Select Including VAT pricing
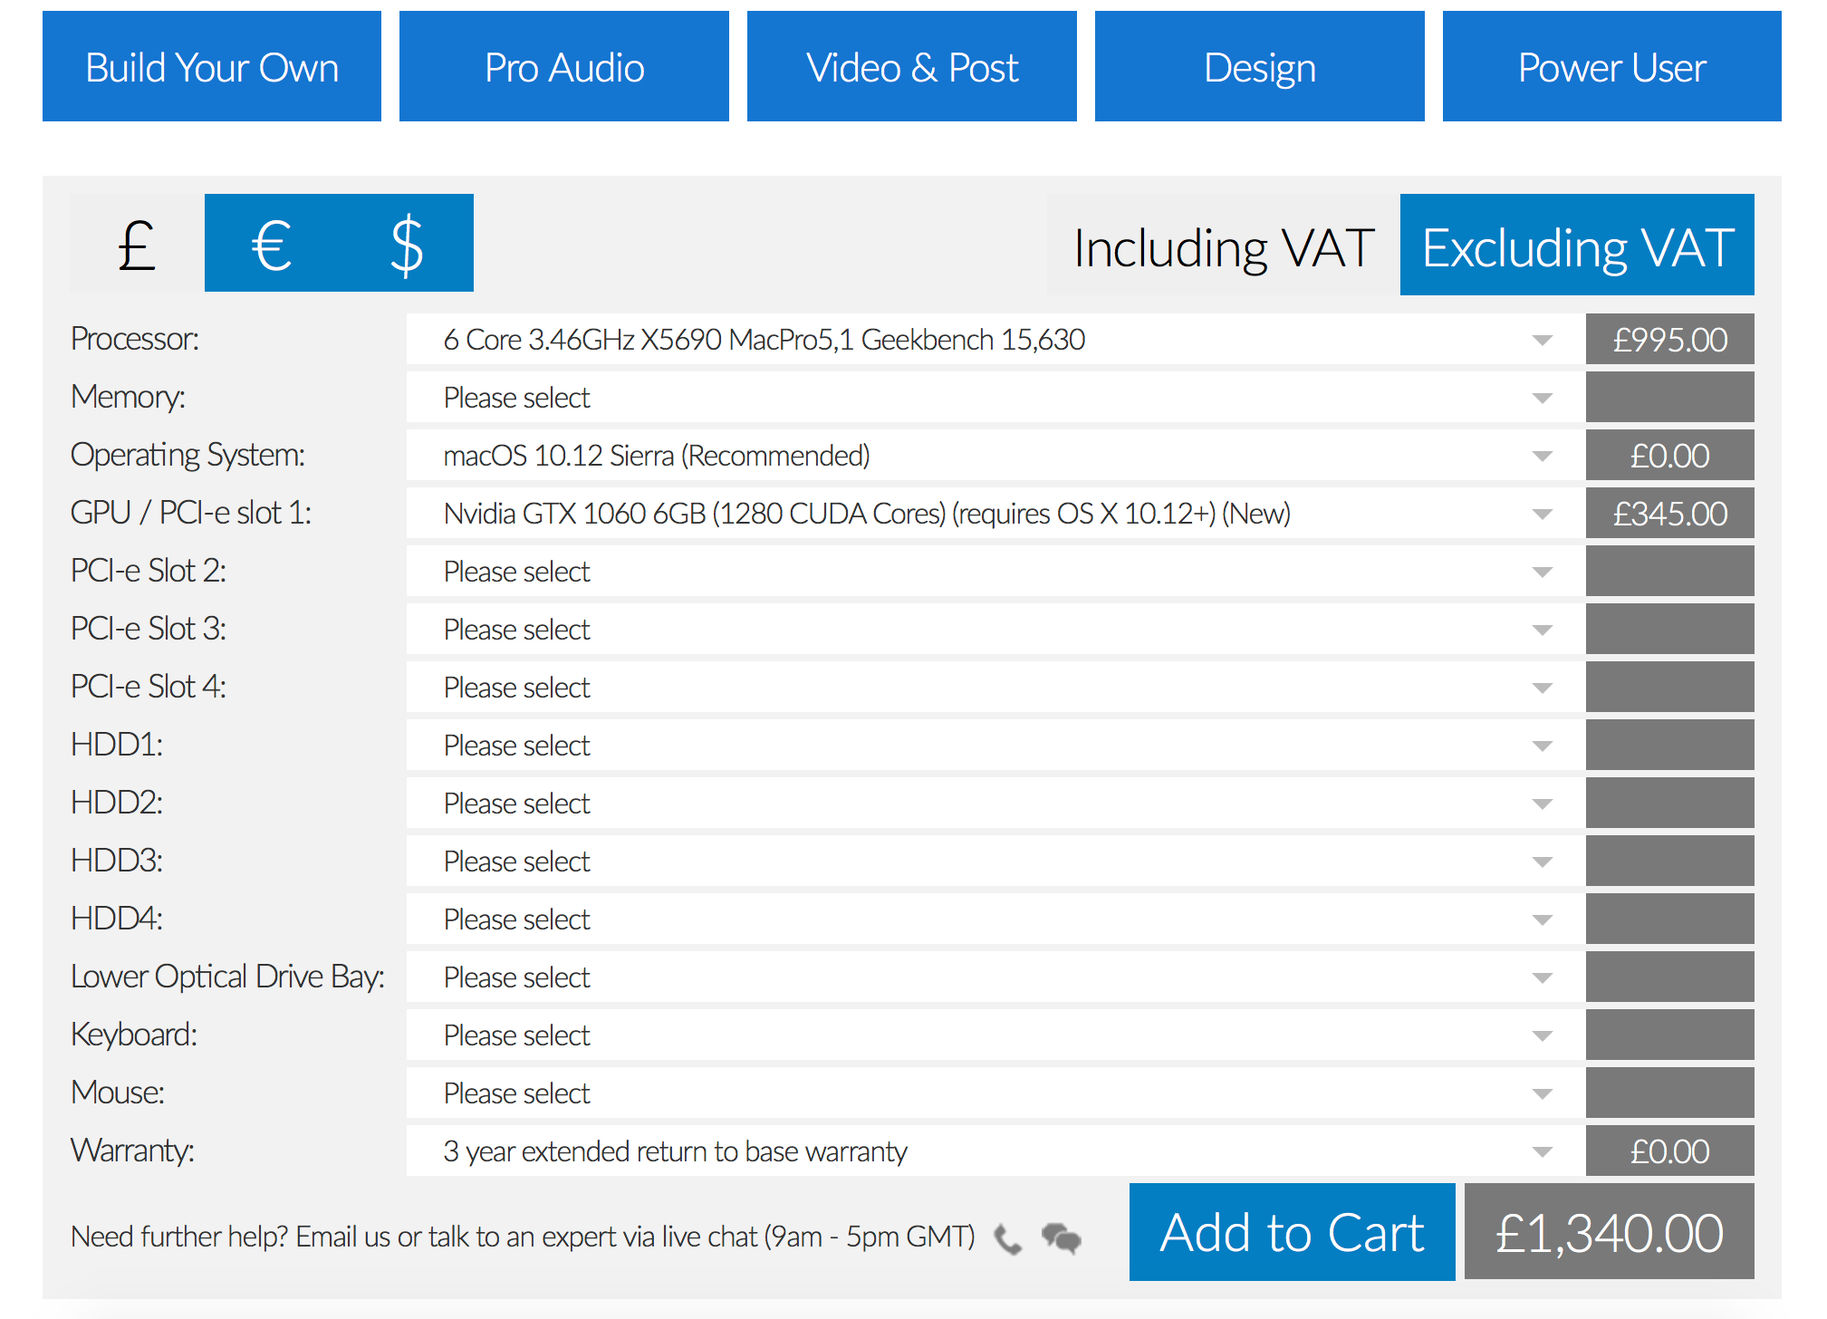The height and width of the screenshot is (1319, 1827). tap(1223, 246)
